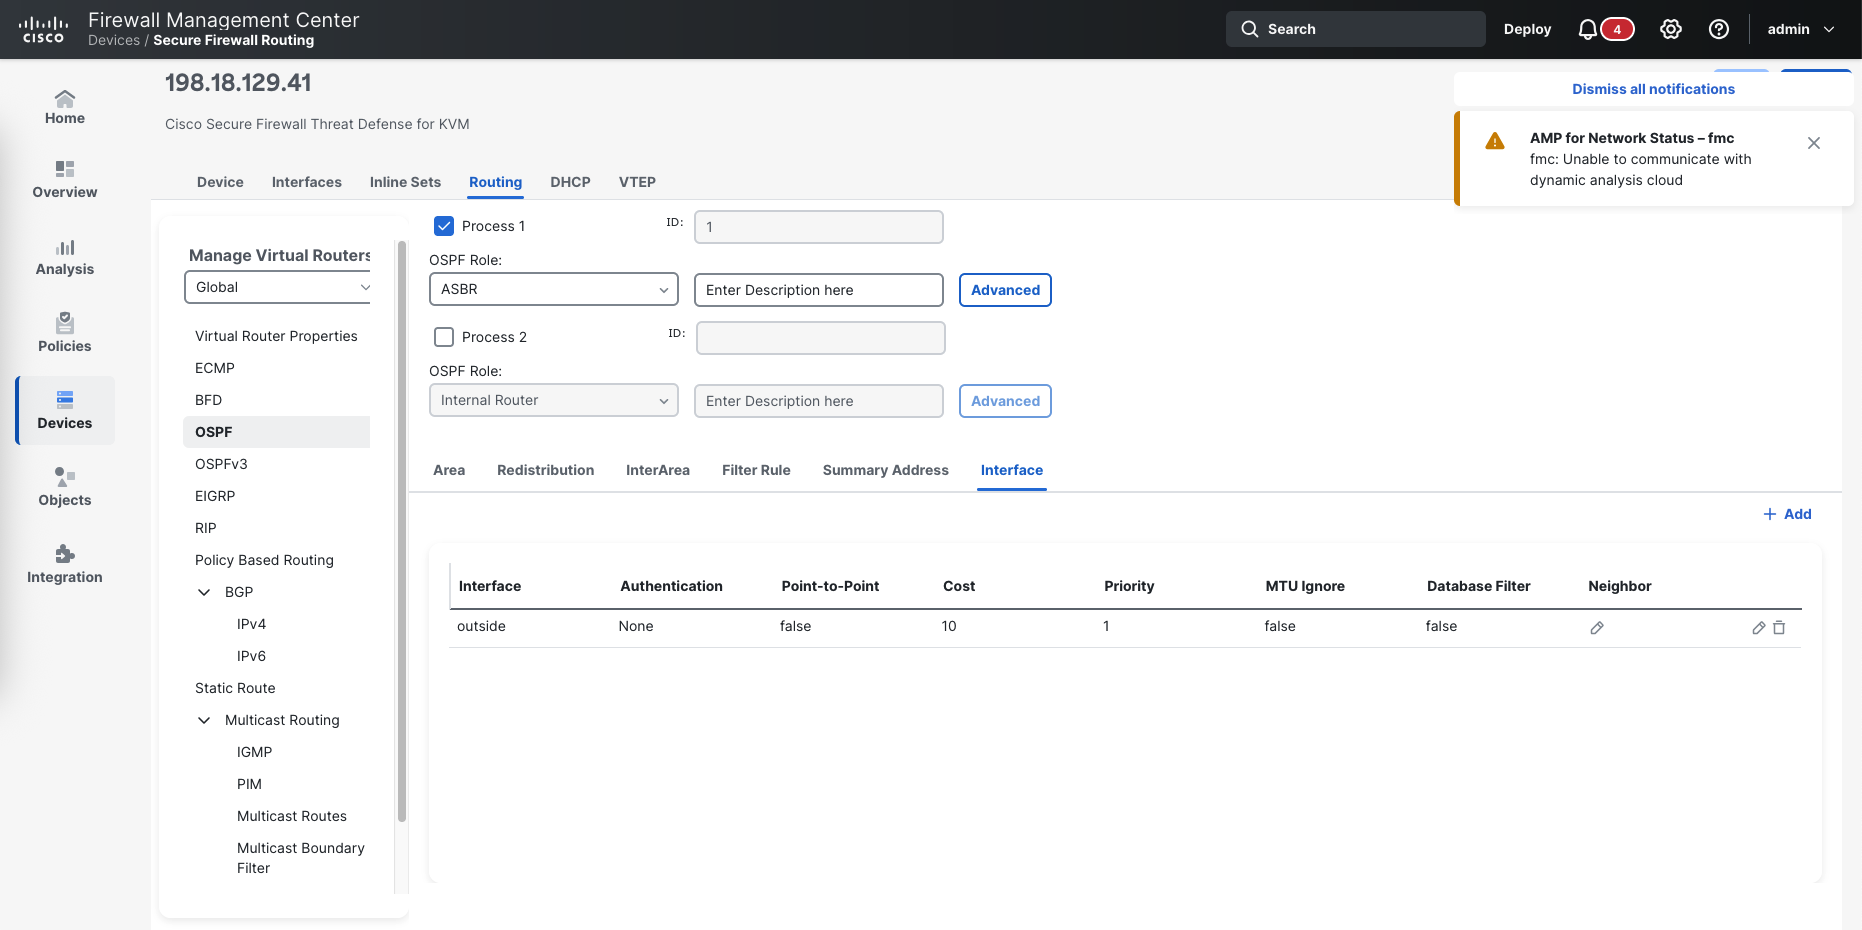The height and width of the screenshot is (930, 1862).
Task: Collapse the Multicast Routing section
Action: tap(204, 720)
